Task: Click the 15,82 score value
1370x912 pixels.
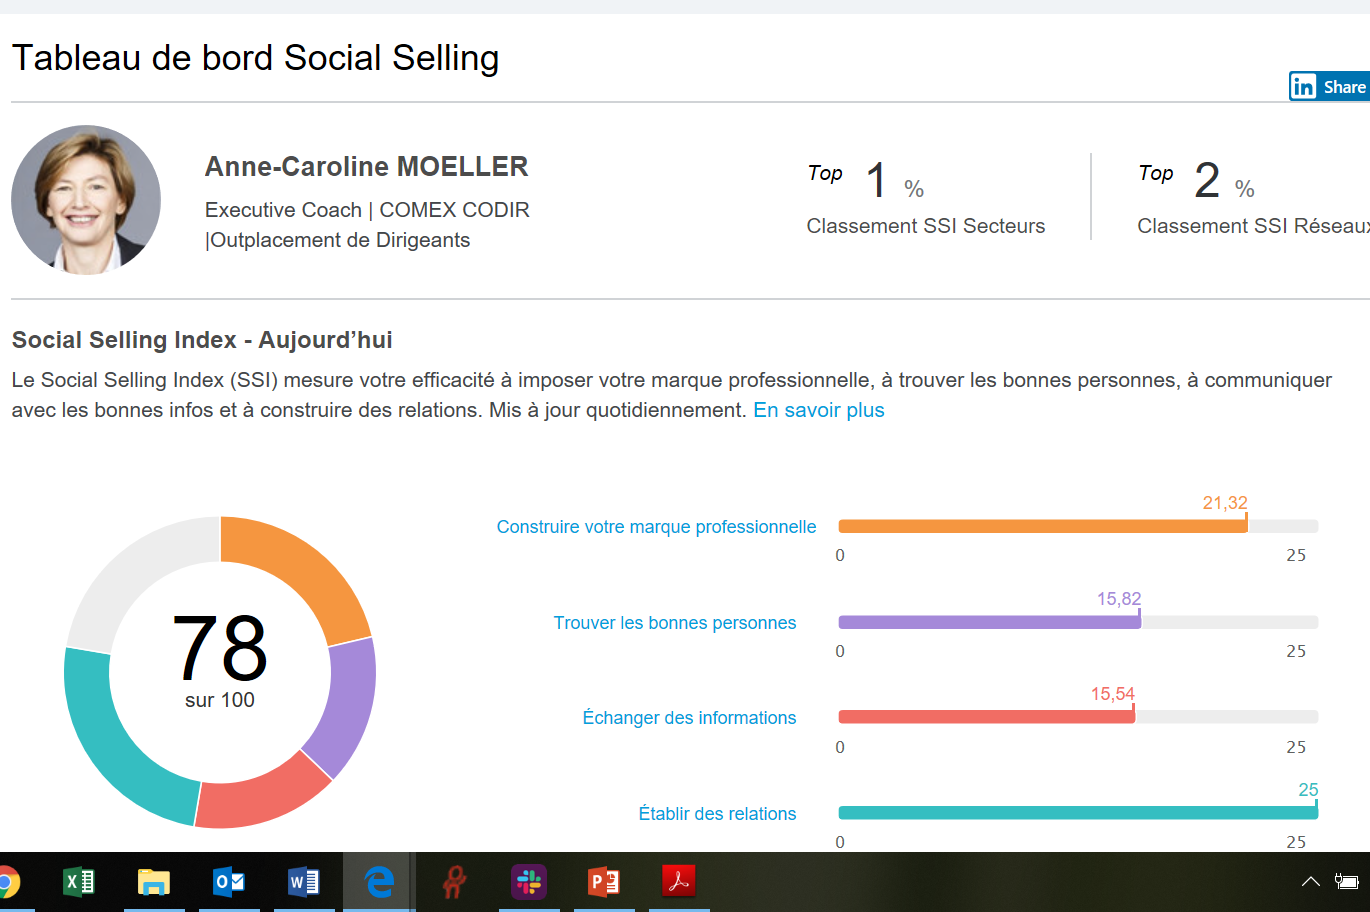Action: pyautogui.click(x=1119, y=599)
